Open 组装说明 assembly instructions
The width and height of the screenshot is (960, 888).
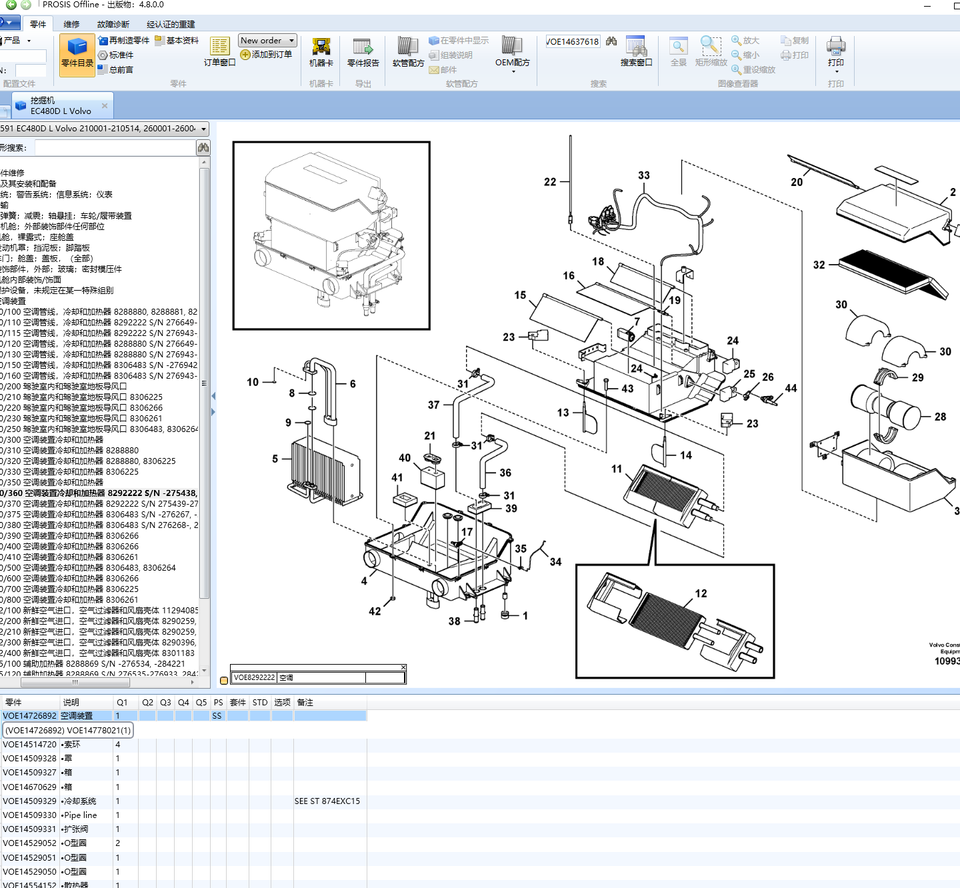(x=451, y=55)
